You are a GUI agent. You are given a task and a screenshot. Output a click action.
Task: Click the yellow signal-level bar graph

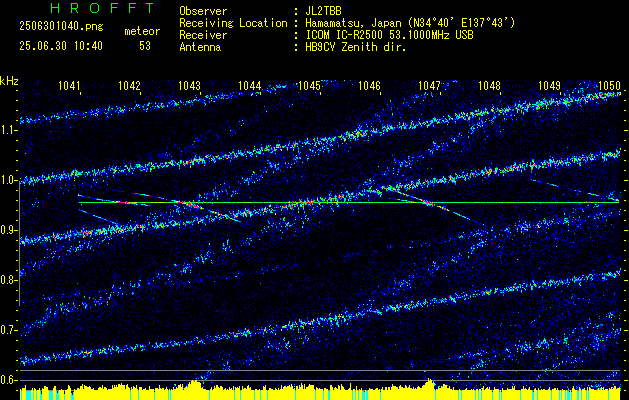[320, 392]
